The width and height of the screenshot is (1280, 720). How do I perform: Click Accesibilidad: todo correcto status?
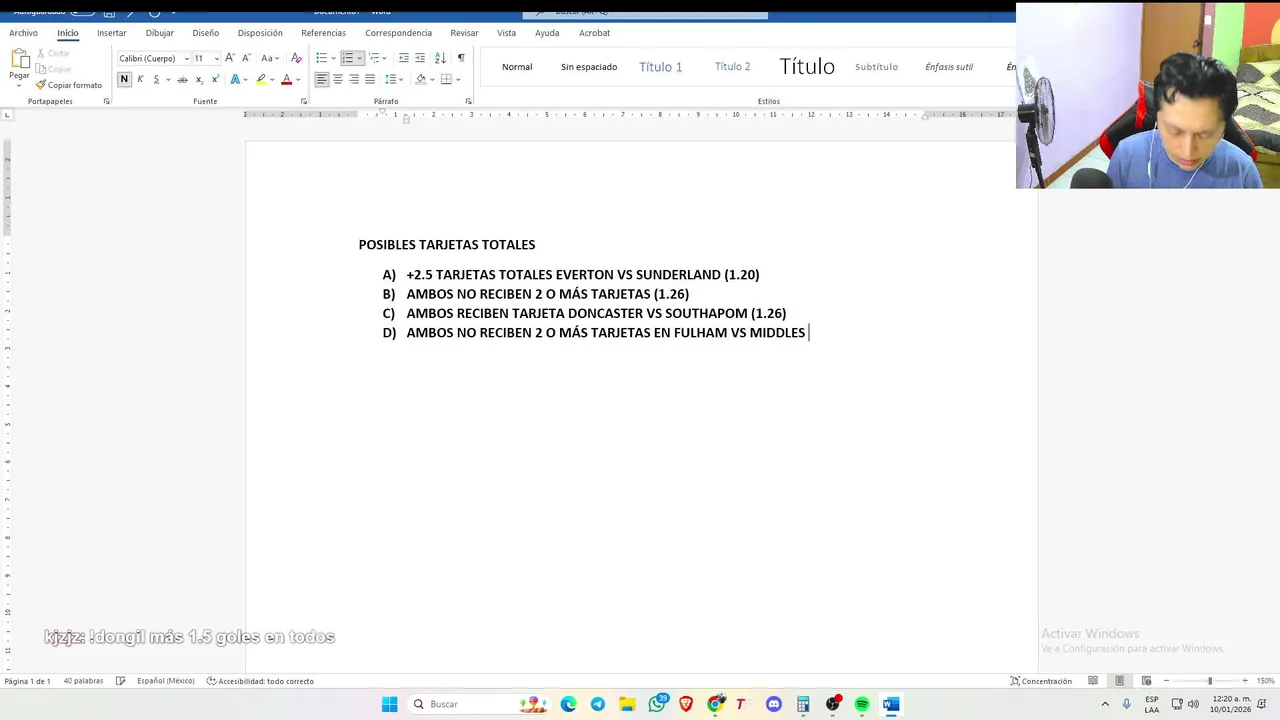(x=260, y=681)
